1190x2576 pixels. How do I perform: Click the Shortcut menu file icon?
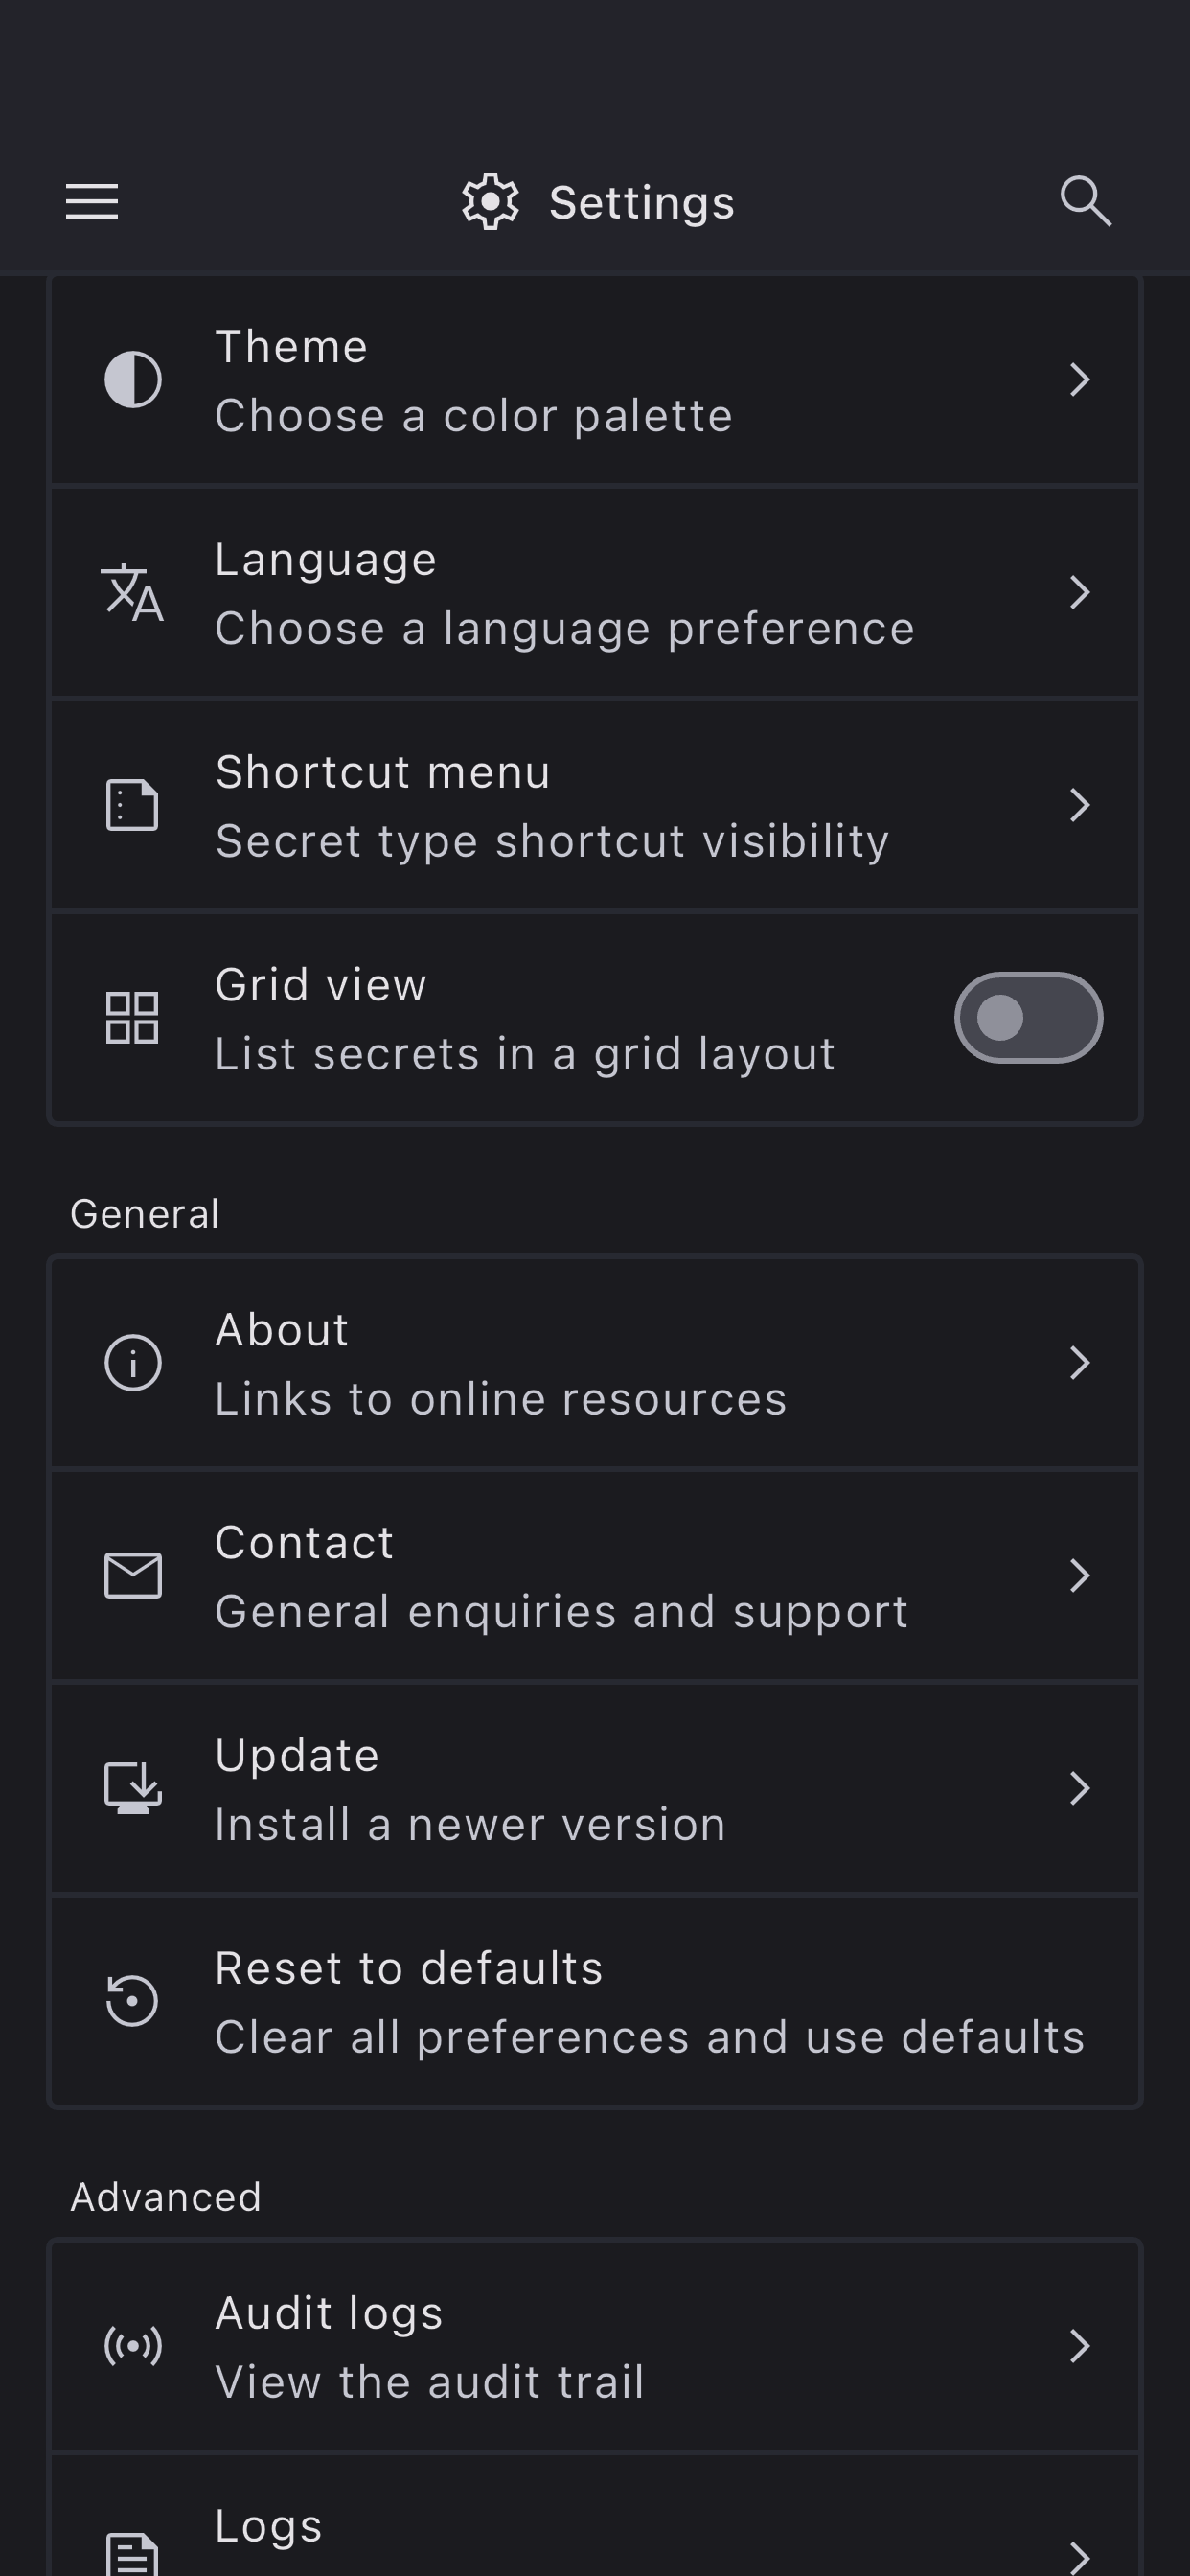pyautogui.click(x=133, y=805)
